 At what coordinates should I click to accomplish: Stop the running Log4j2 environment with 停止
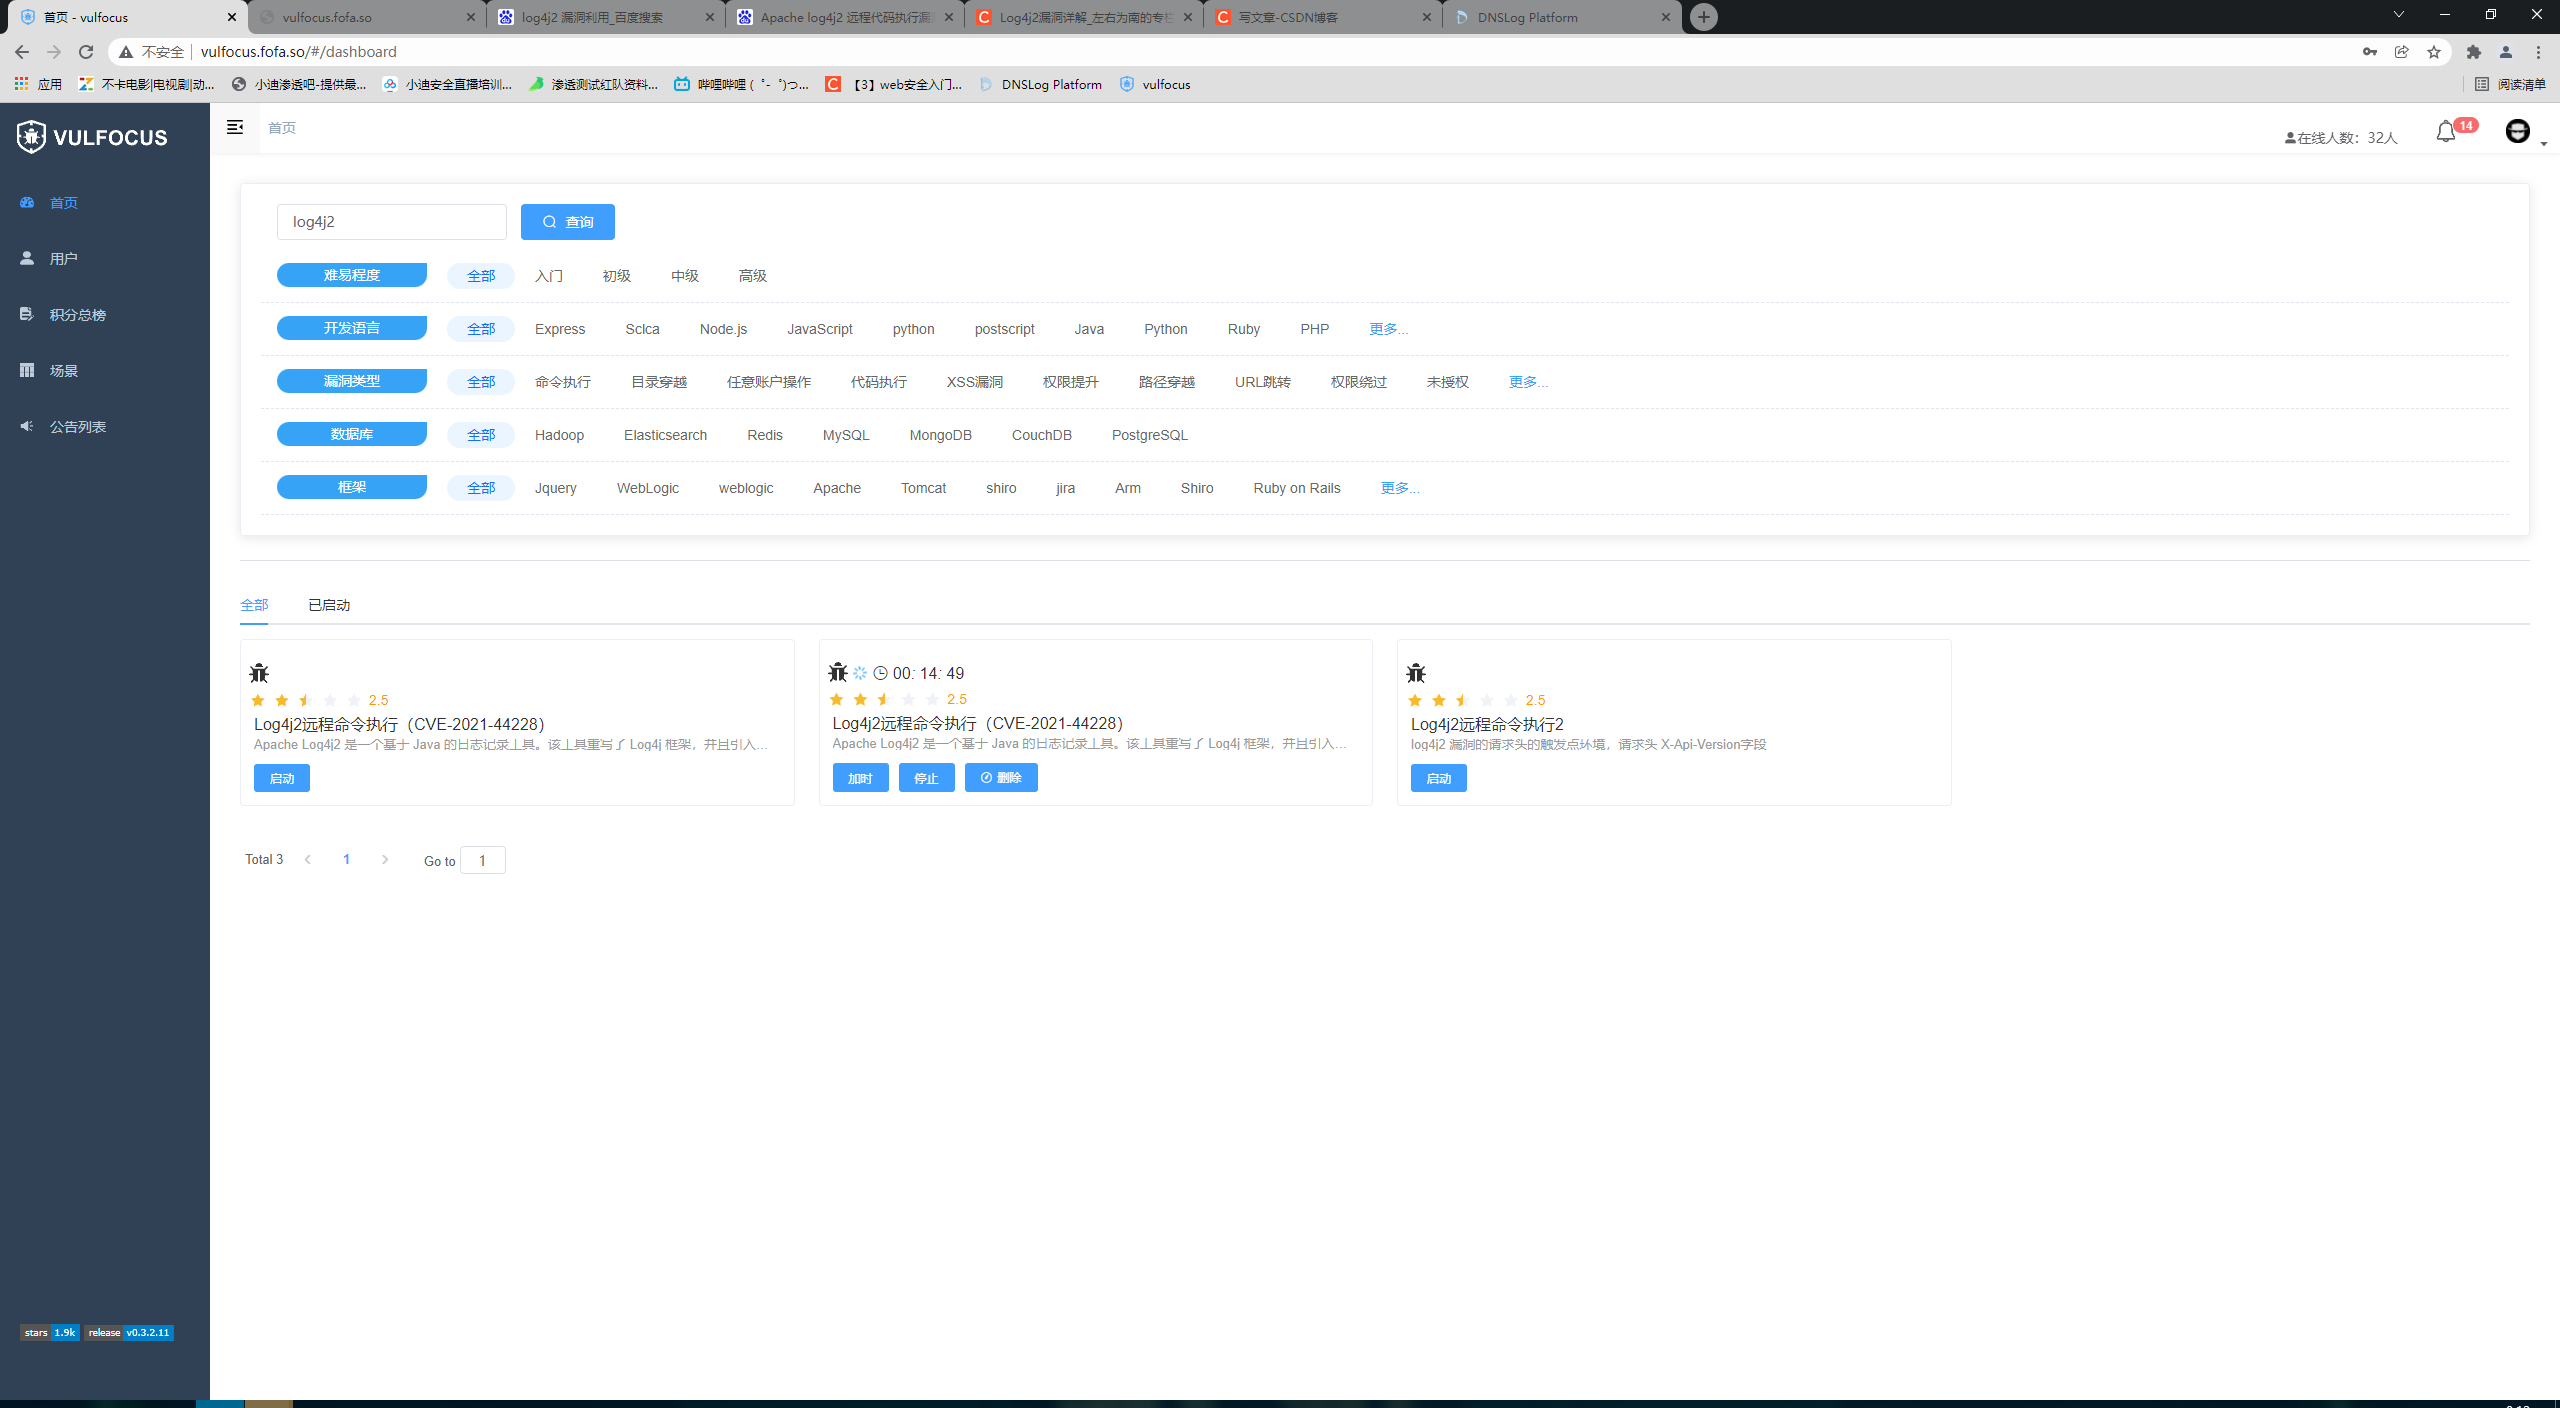point(927,778)
